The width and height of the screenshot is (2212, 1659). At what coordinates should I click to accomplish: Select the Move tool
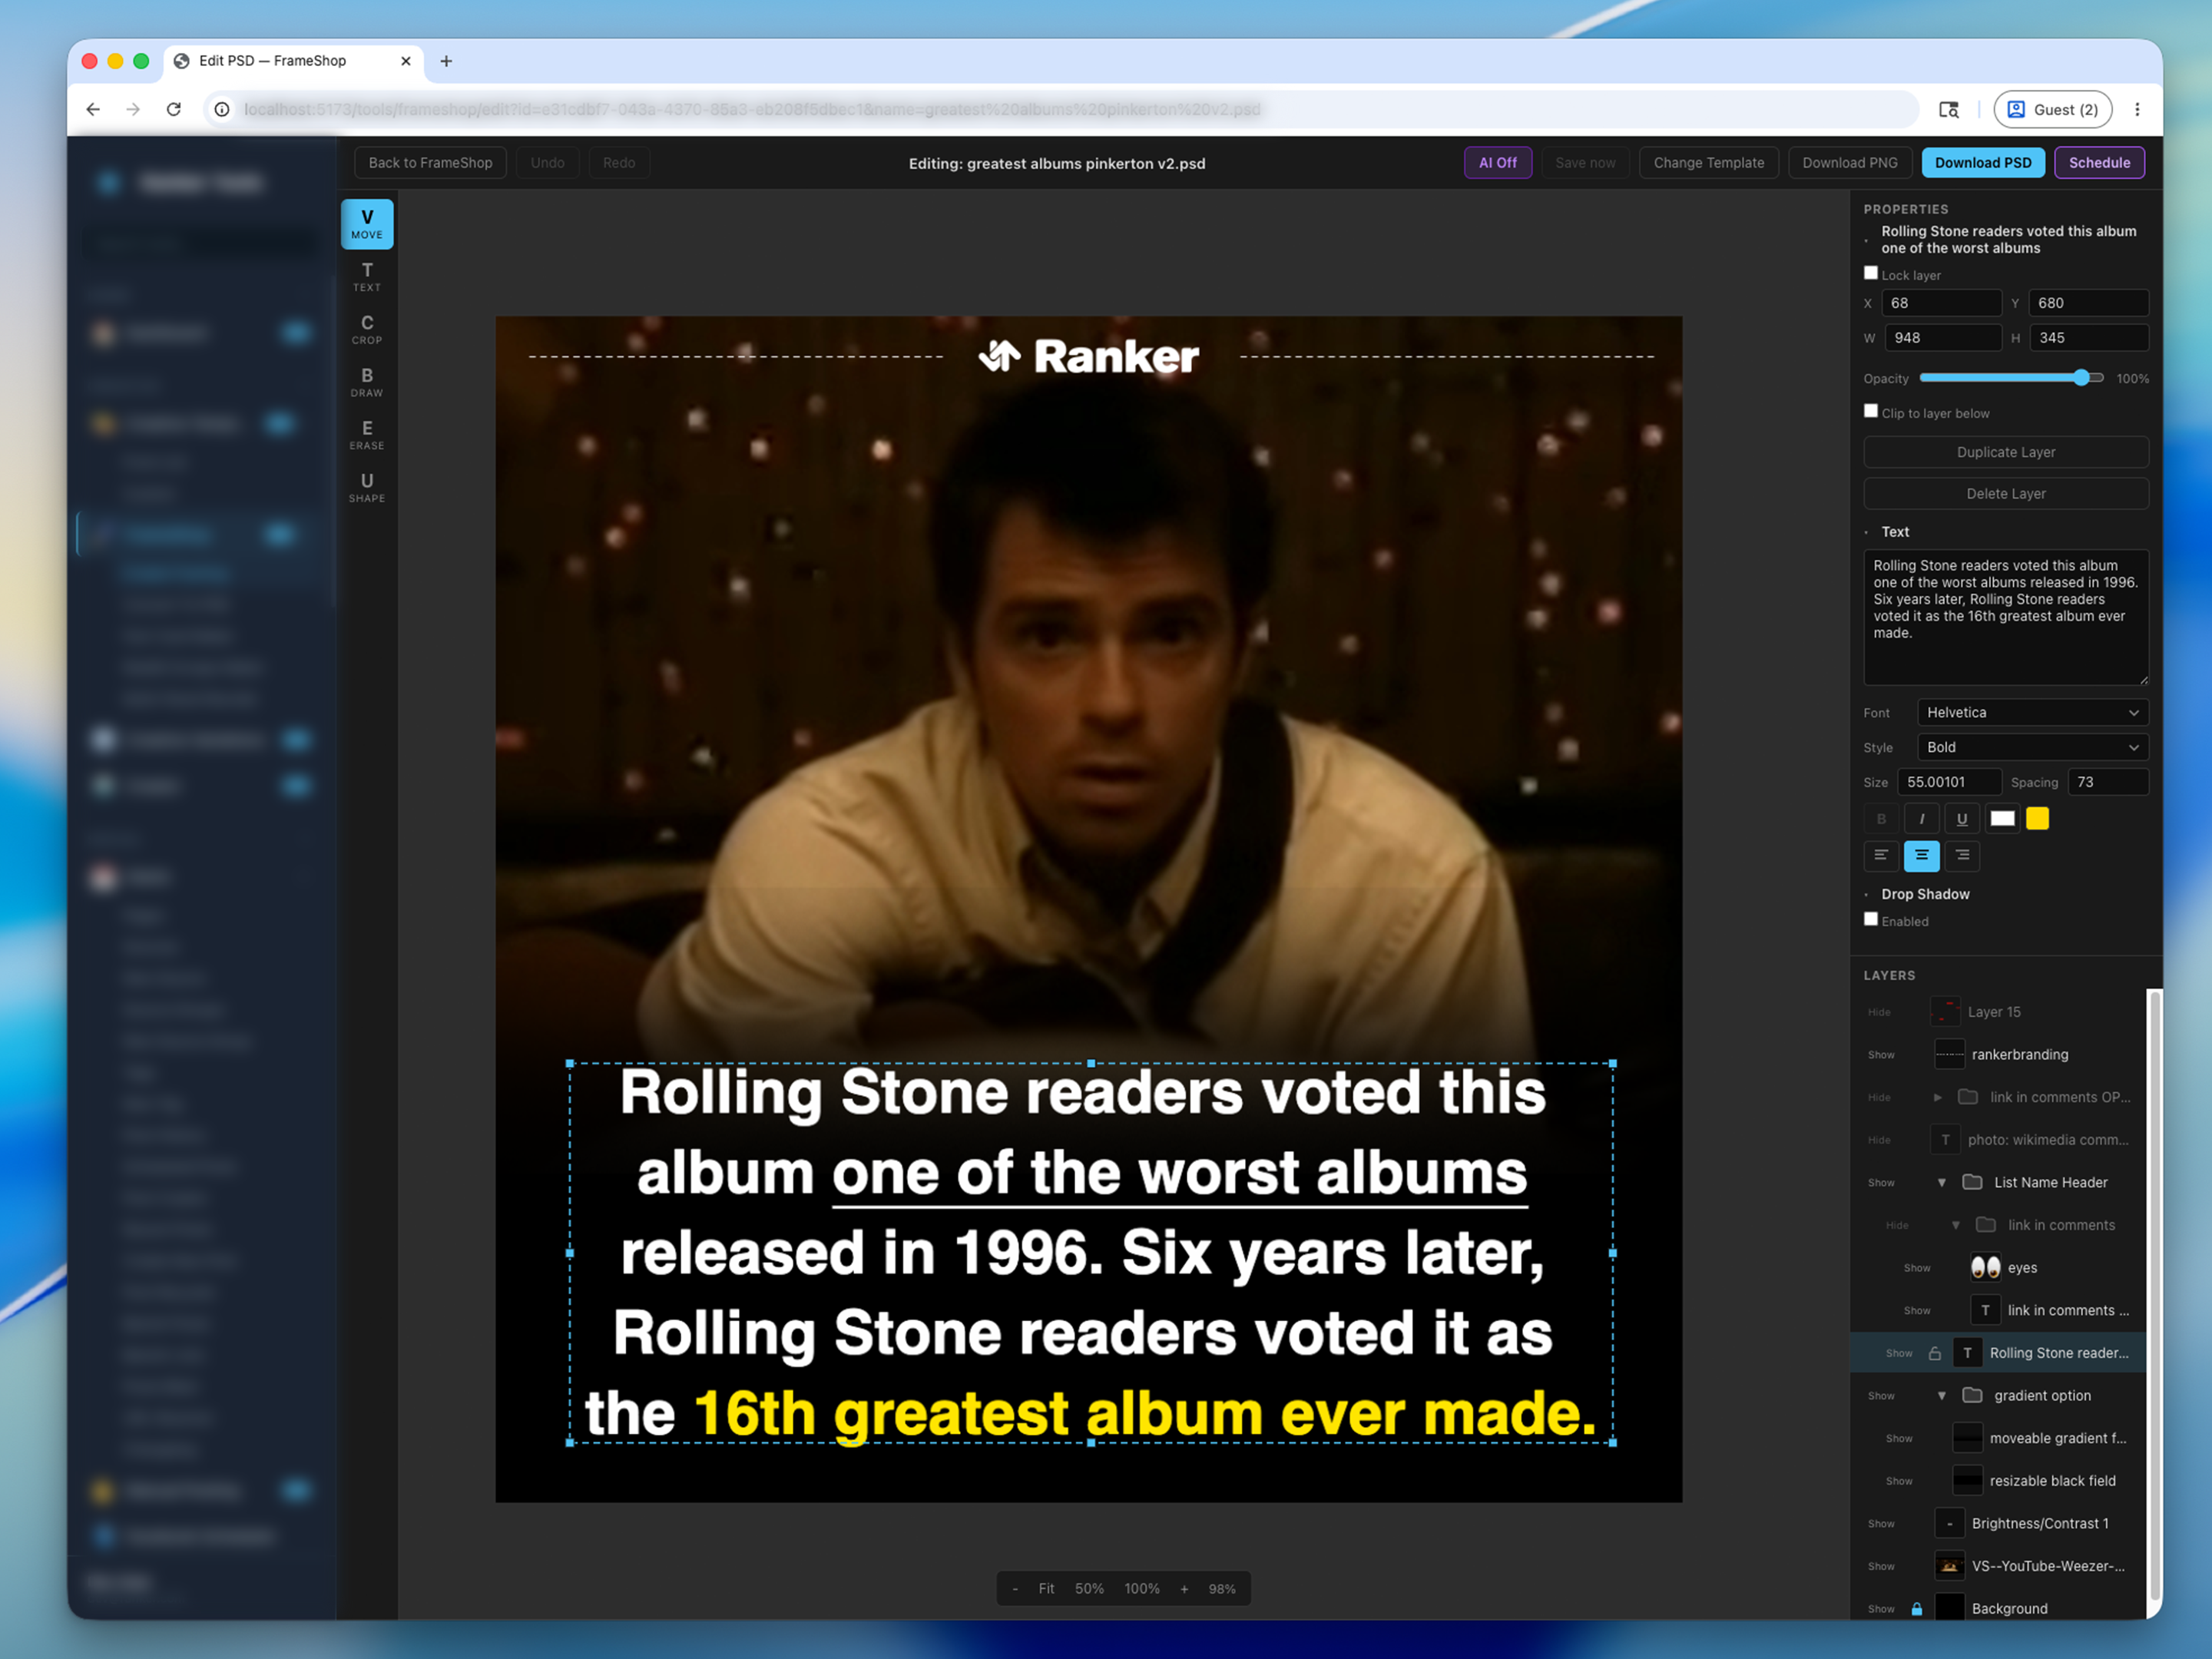pos(367,224)
